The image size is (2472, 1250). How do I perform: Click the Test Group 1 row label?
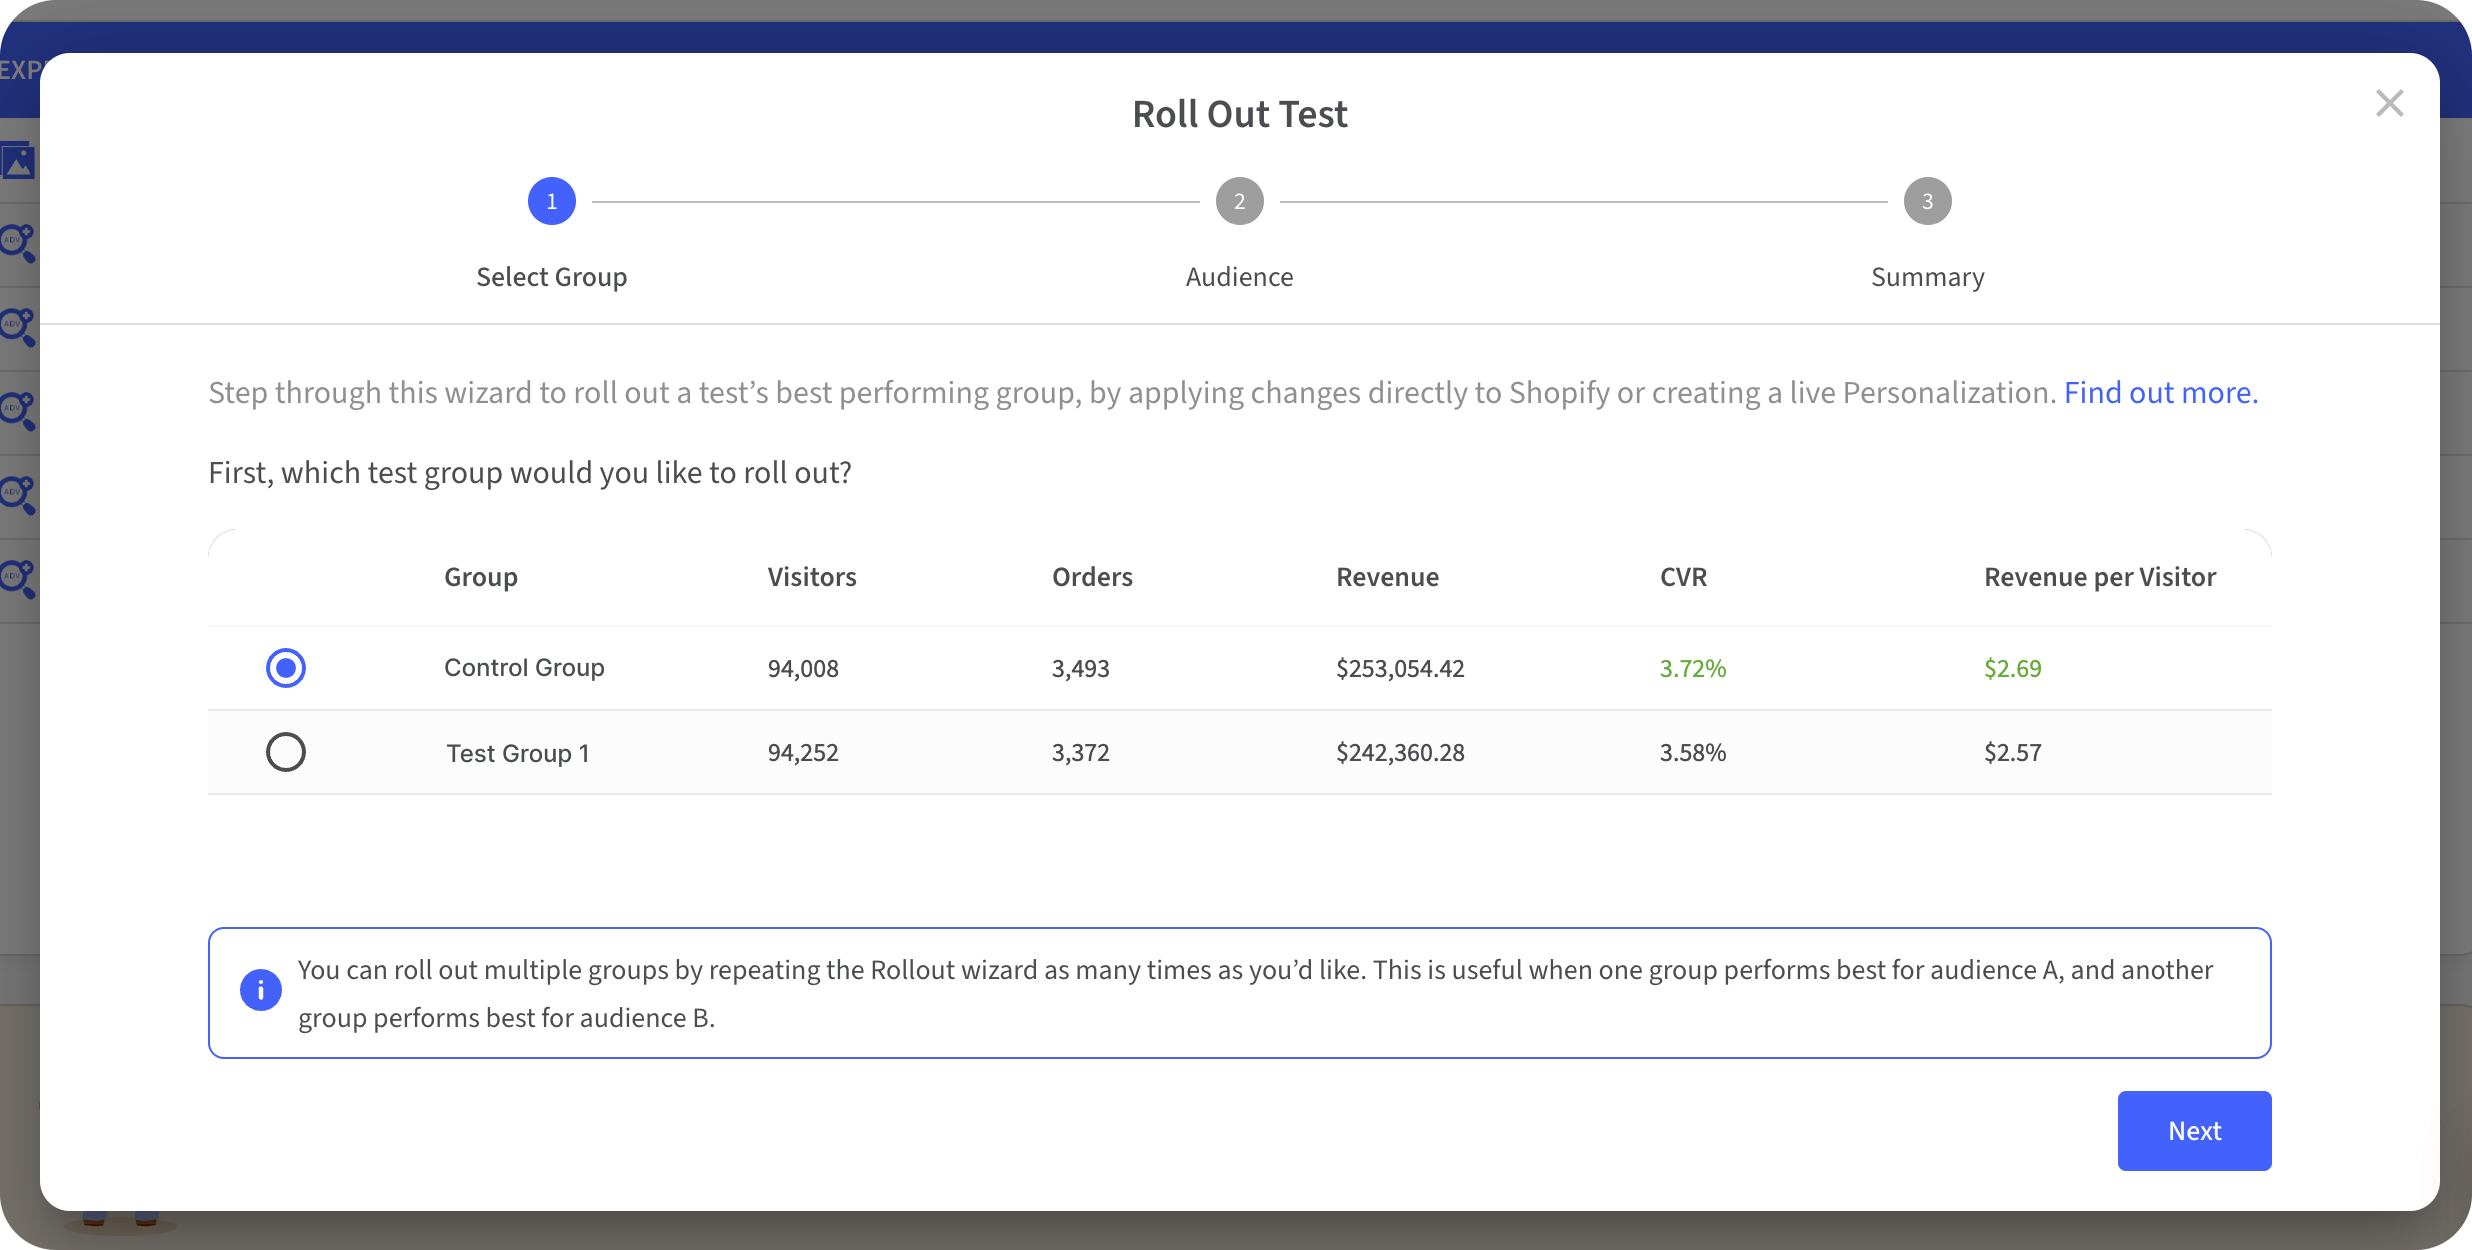(517, 753)
